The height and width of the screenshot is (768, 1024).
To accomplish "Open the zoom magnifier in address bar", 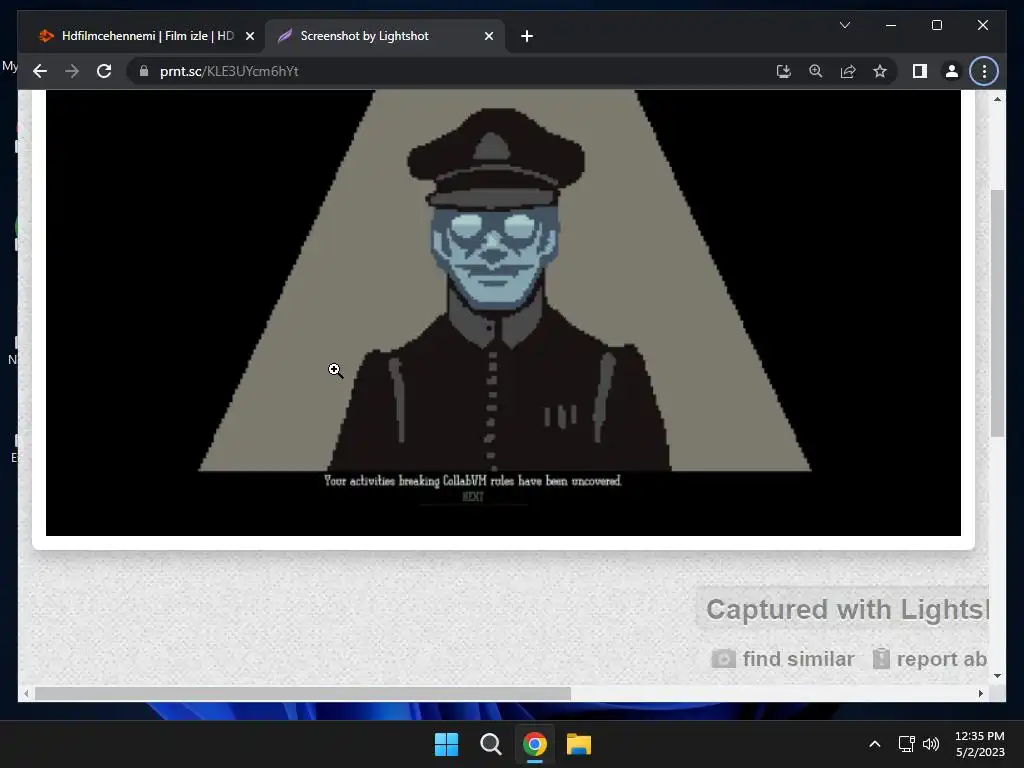I will [816, 71].
